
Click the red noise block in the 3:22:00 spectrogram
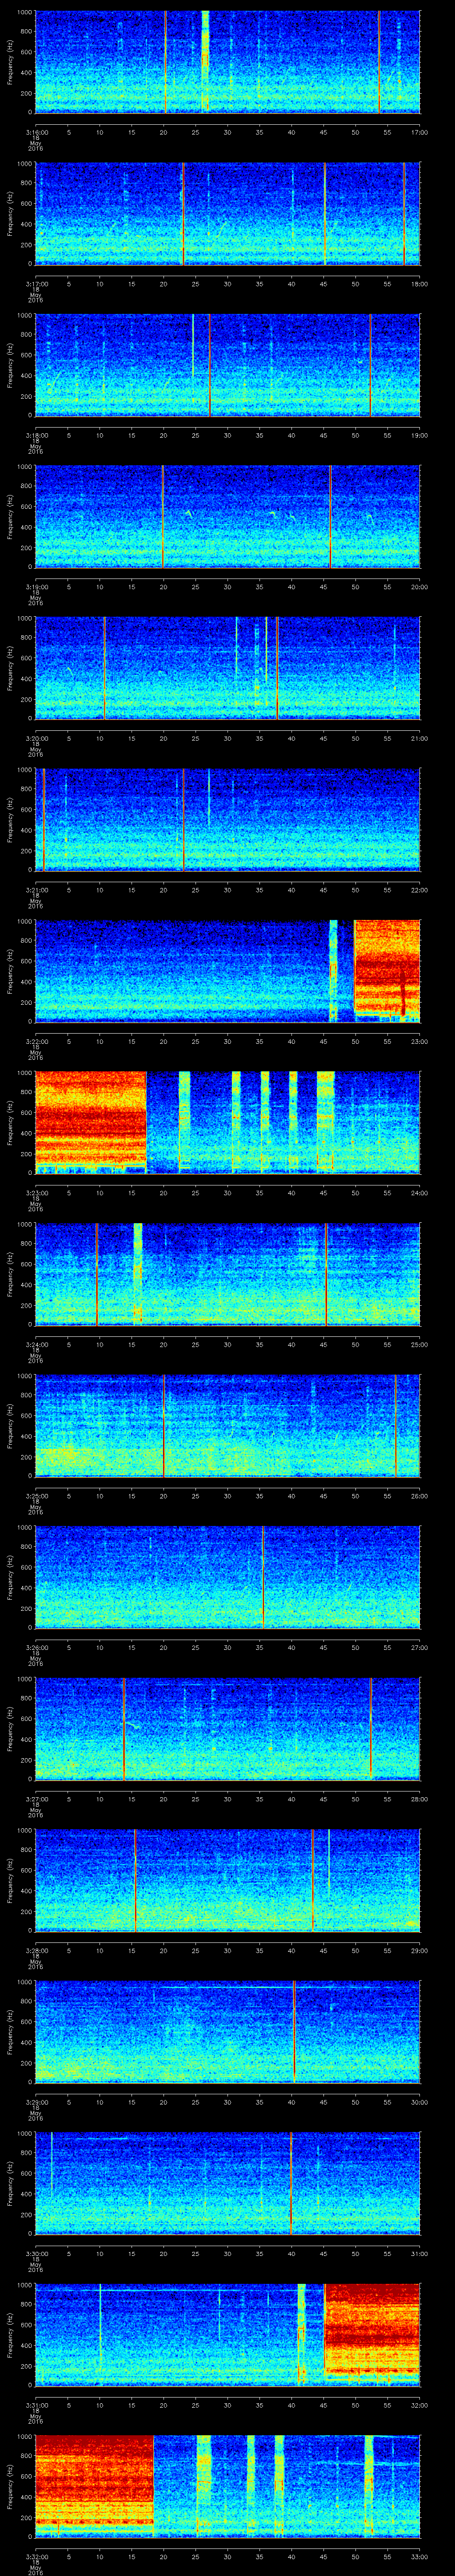387,967
